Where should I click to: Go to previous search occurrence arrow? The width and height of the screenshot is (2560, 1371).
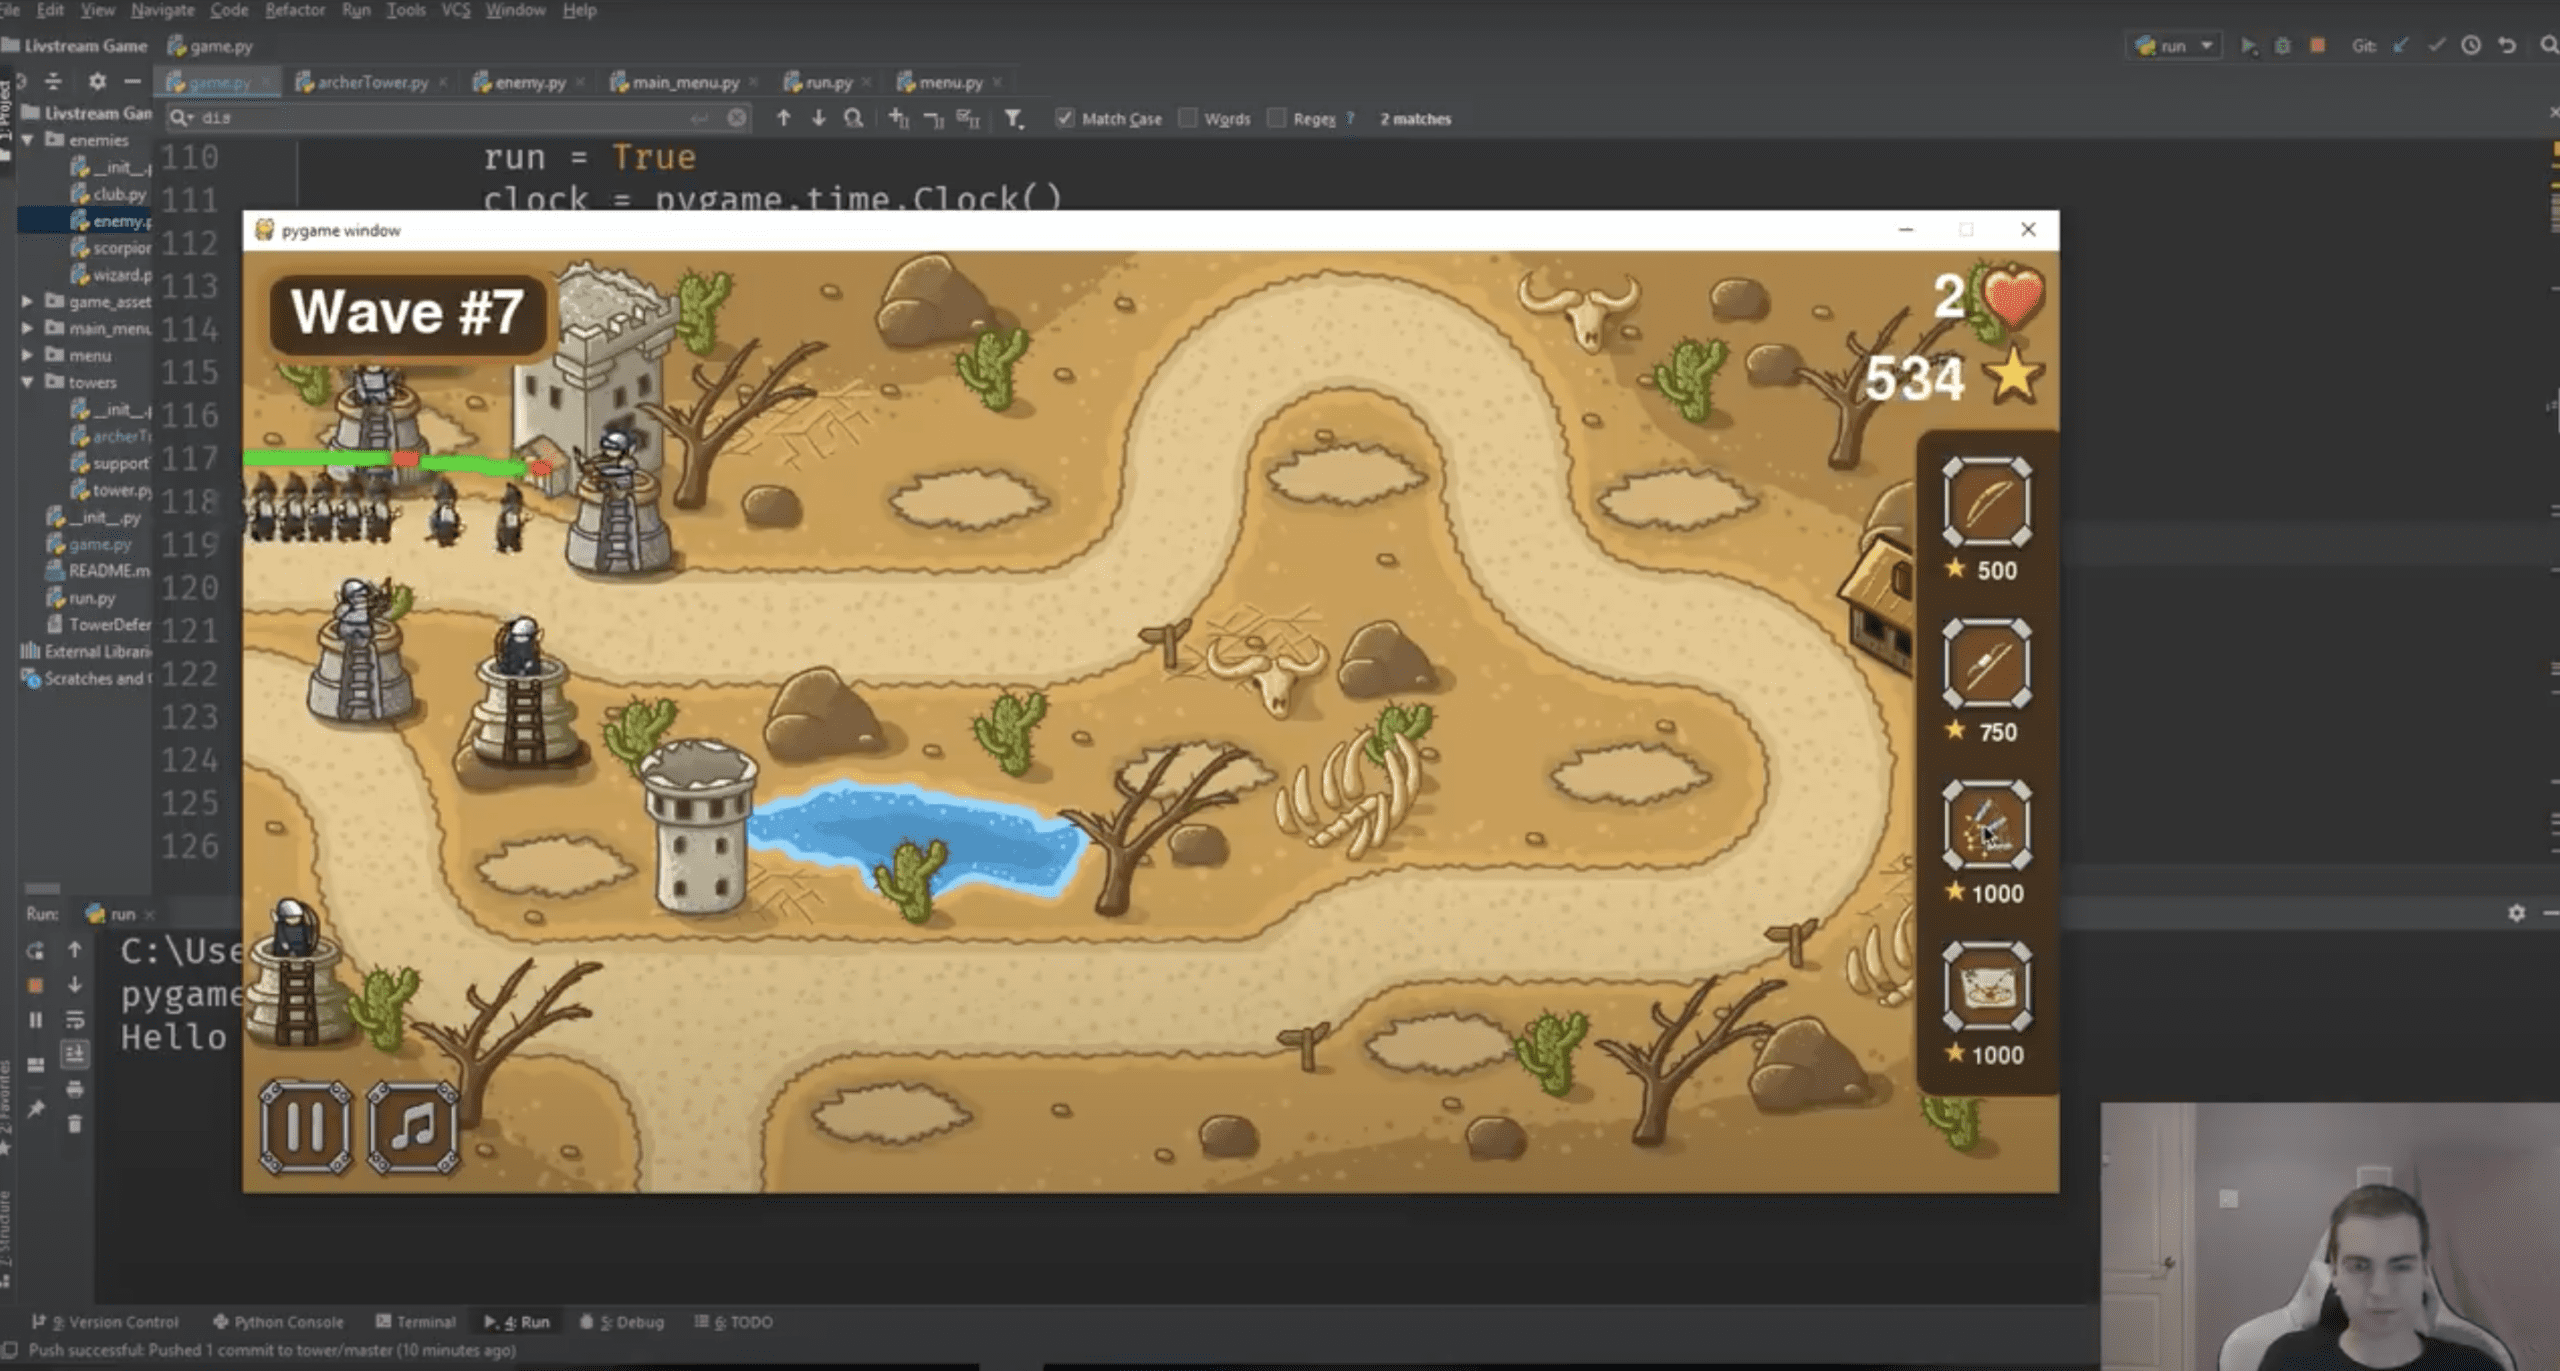(x=783, y=118)
